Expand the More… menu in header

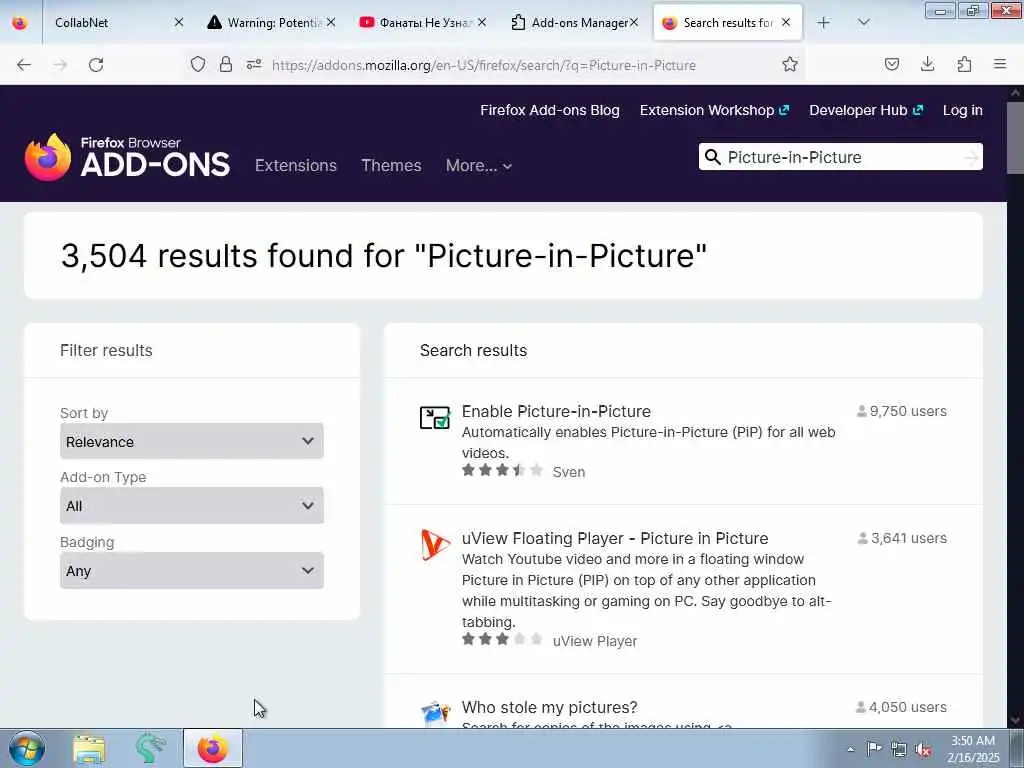coord(479,165)
